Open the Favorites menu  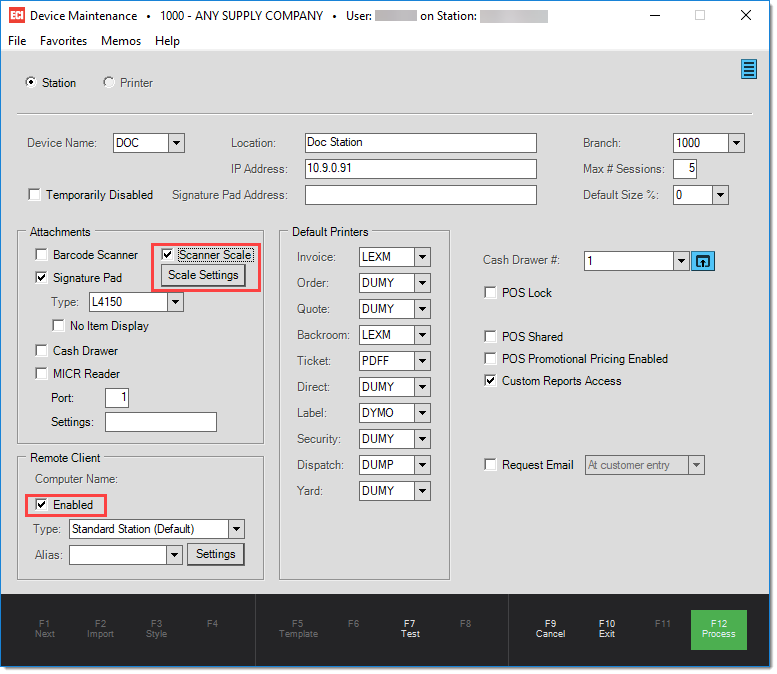click(x=64, y=41)
